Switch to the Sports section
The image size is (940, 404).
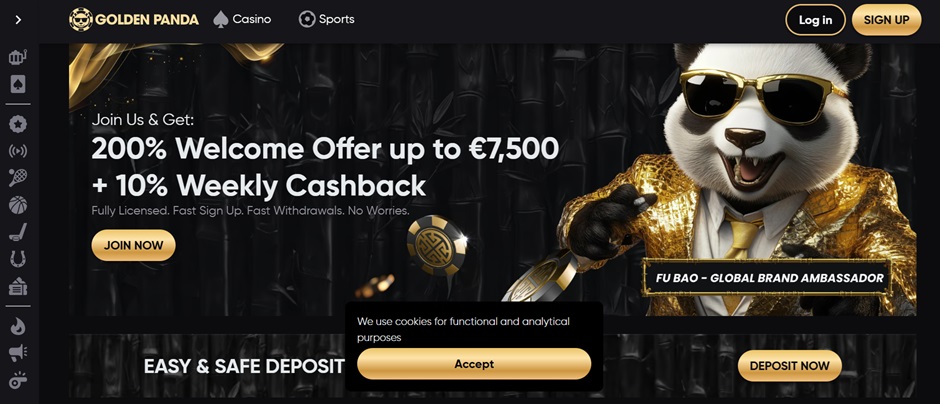tap(327, 19)
